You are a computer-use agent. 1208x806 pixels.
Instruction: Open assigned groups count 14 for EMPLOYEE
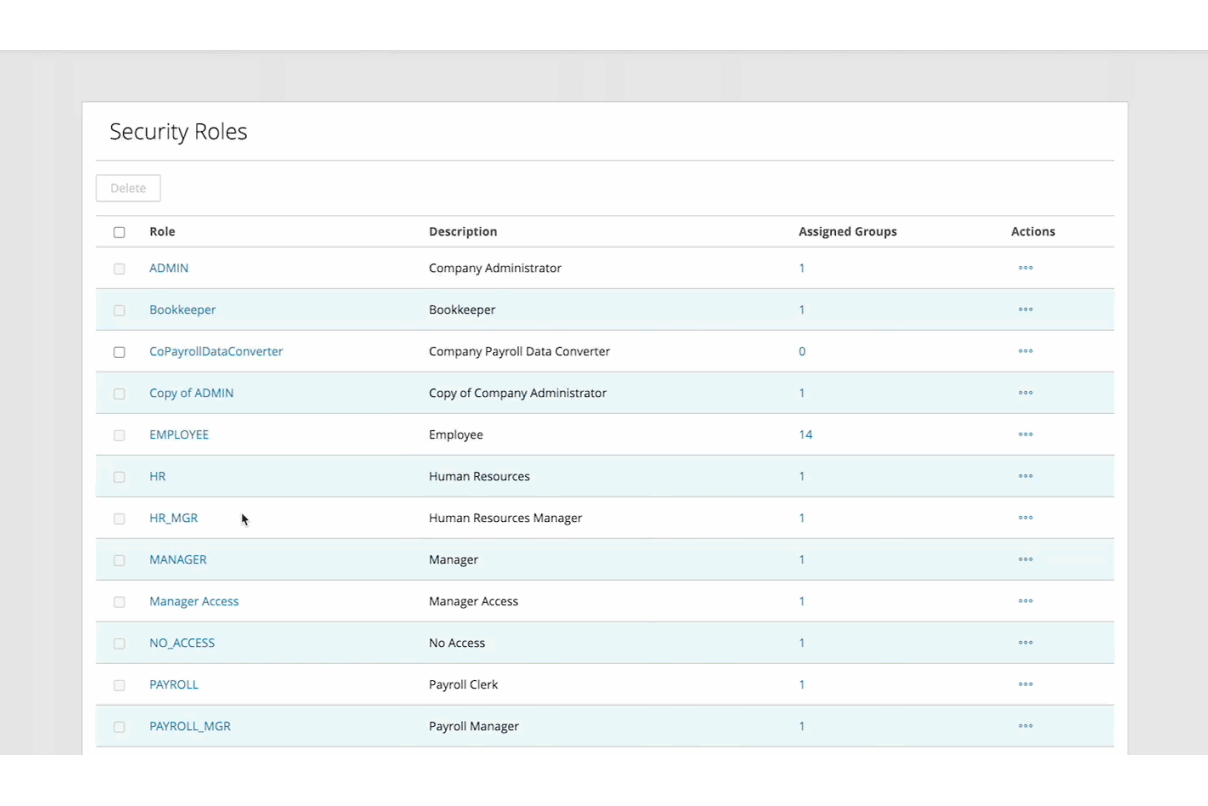pos(805,435)
